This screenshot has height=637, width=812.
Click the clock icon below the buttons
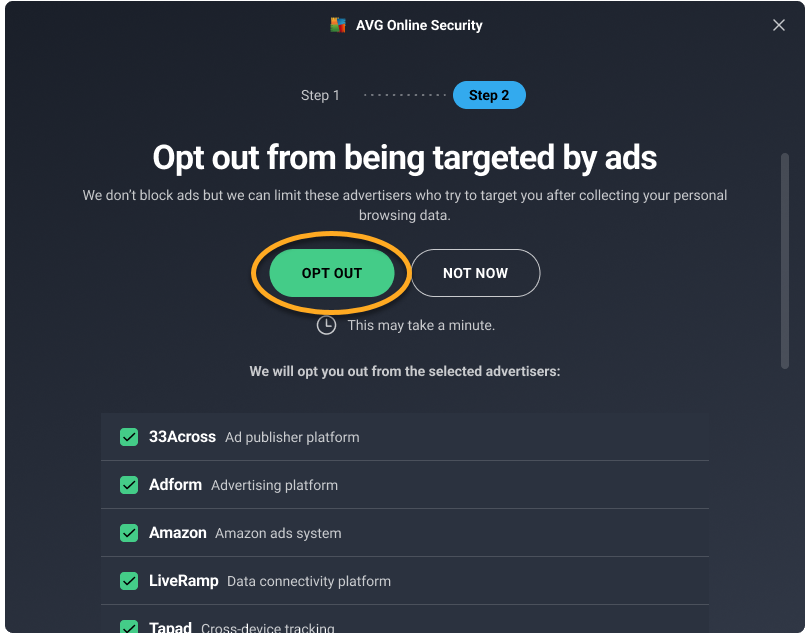click(x=326, y=325)
